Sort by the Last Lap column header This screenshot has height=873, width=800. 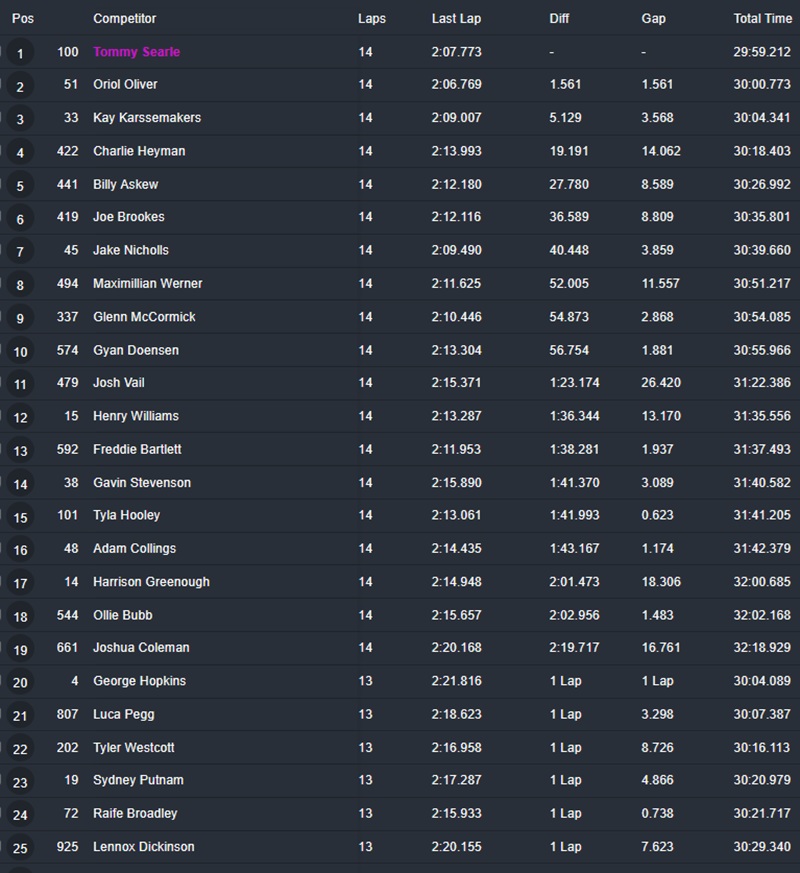pos(457,19)
